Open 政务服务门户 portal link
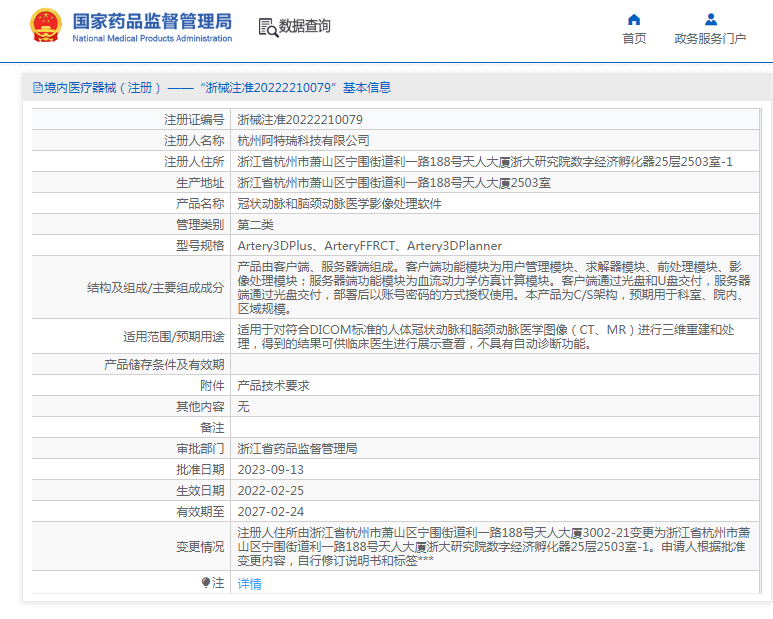Image resolution: width=773 pixels, height=619 pixels. click(710, 38)
